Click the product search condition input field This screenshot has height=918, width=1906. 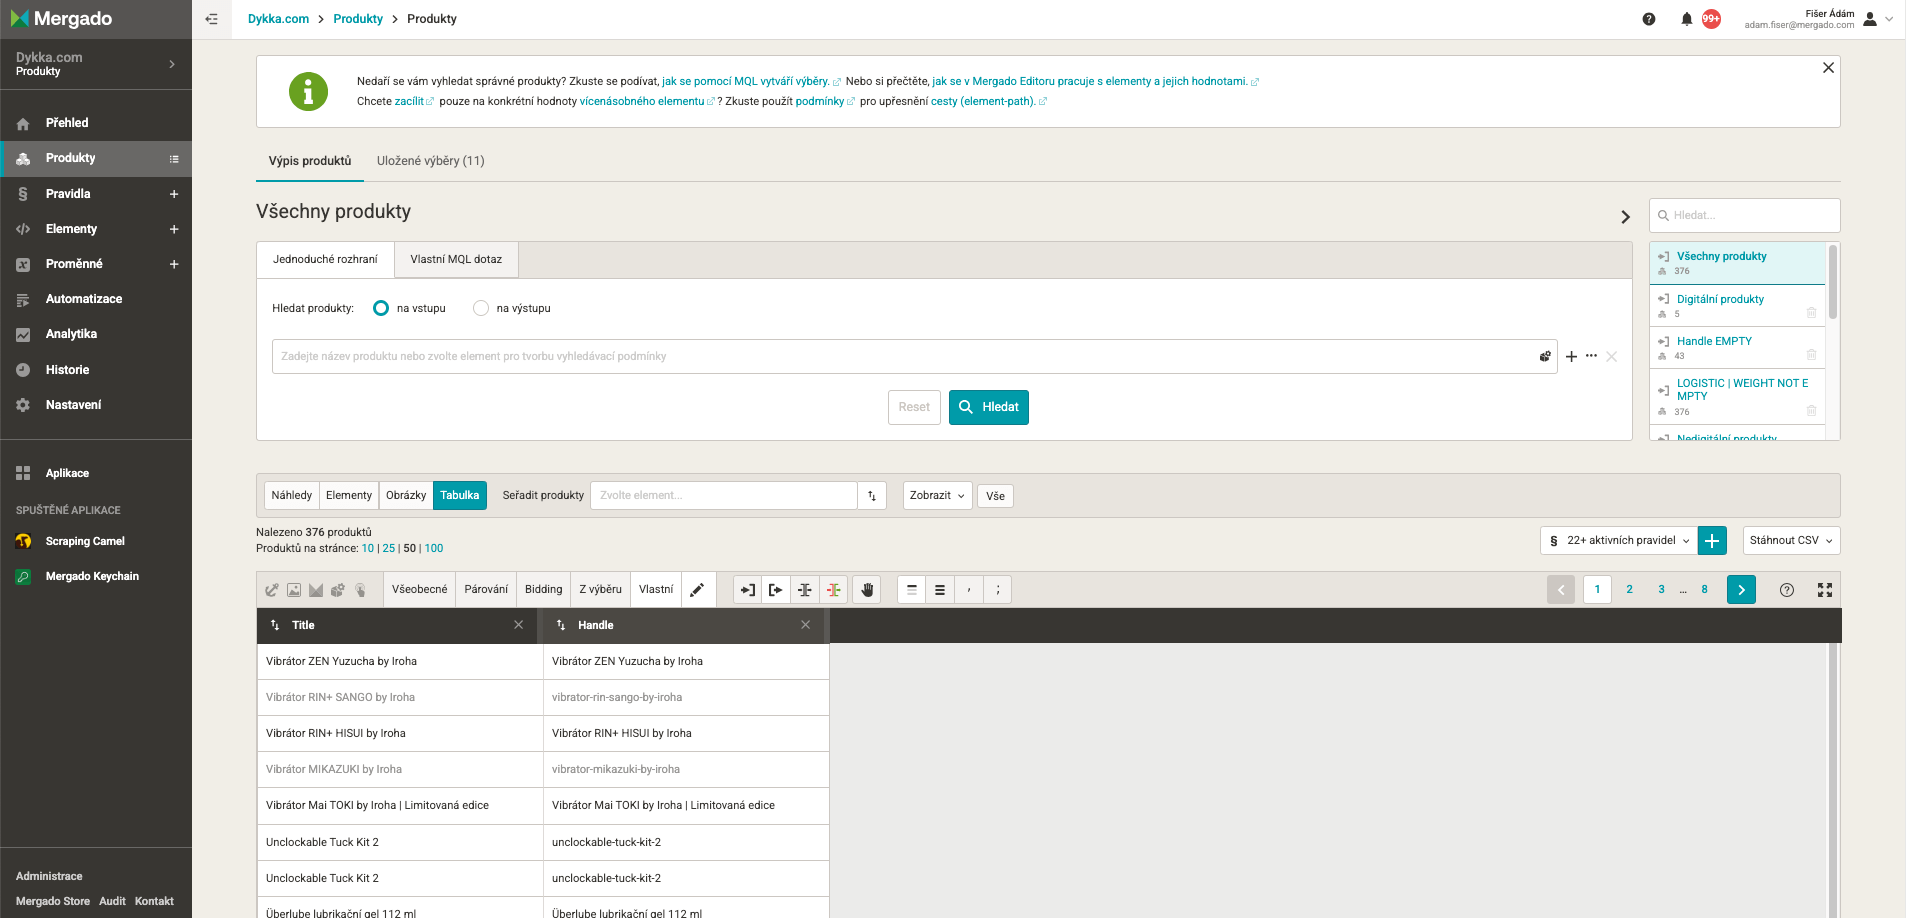(x=900, y=357)
